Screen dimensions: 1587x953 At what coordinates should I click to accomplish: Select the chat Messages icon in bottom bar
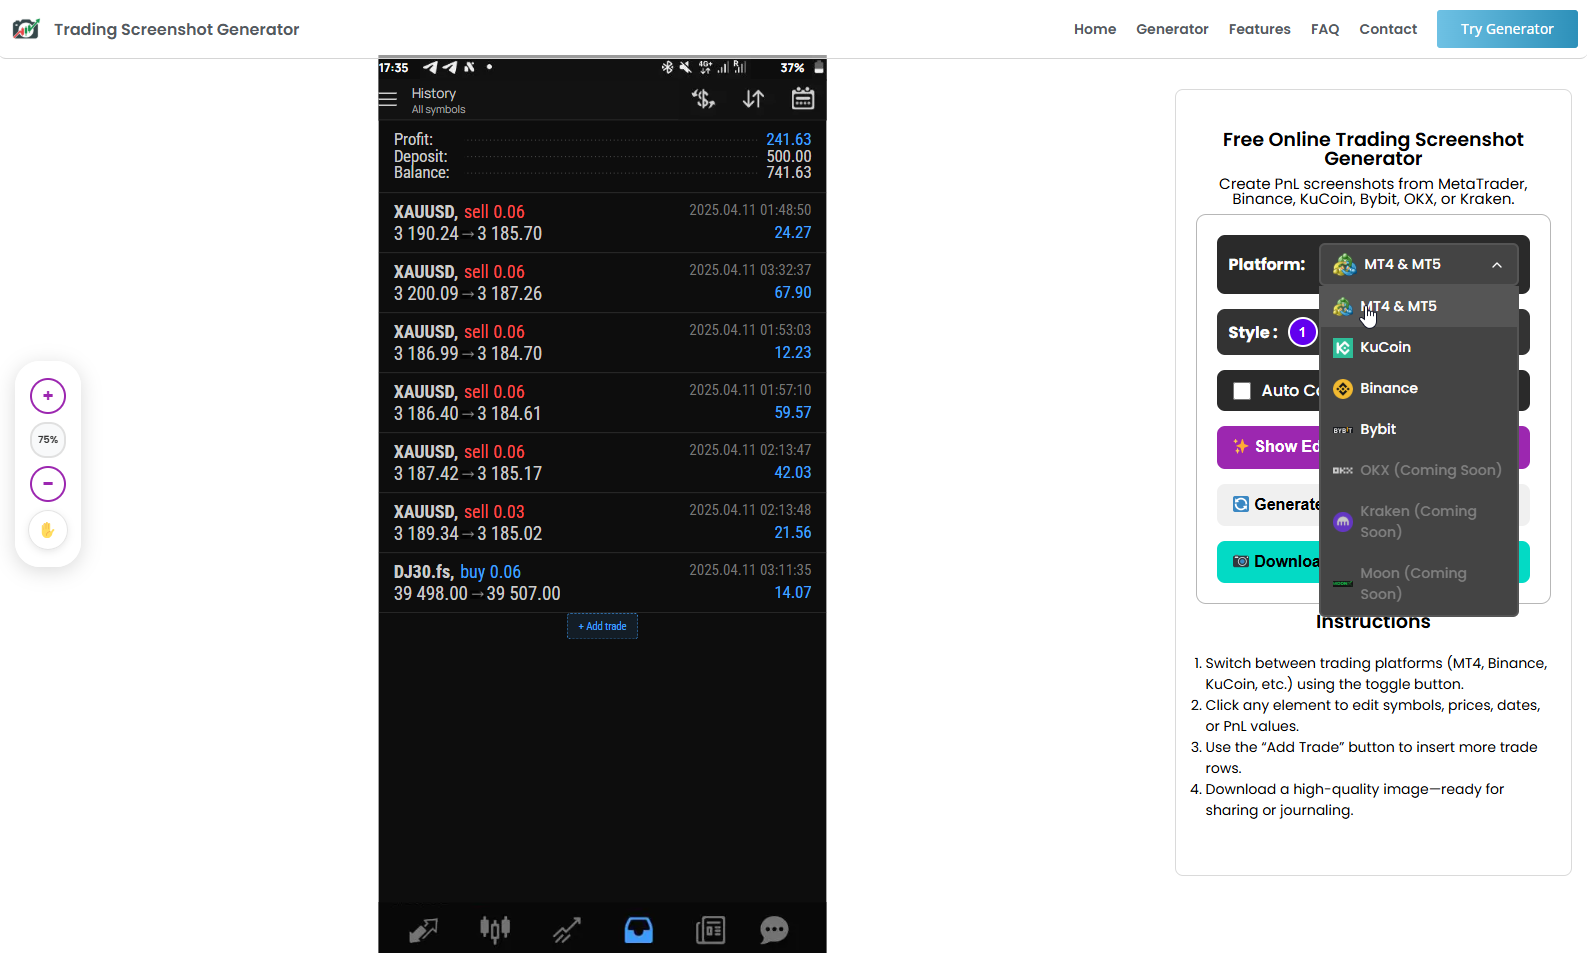pyautogui.click(x=774, y=930)
